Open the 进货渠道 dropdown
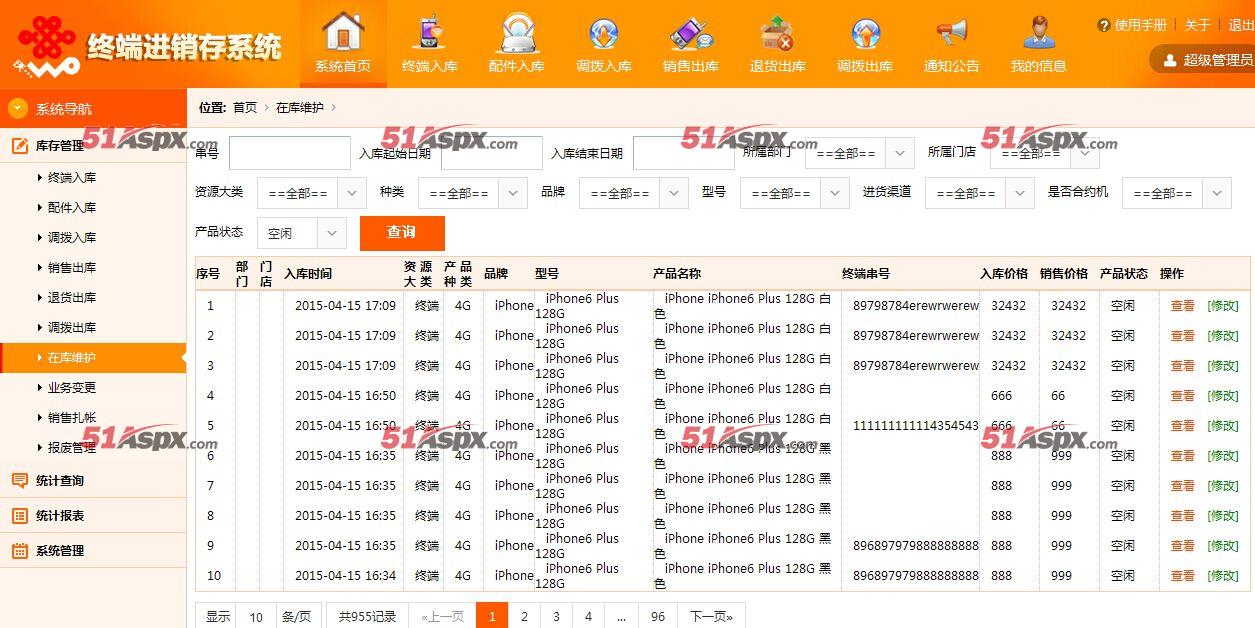This screenshot has width=1255, height=628. 979,193
